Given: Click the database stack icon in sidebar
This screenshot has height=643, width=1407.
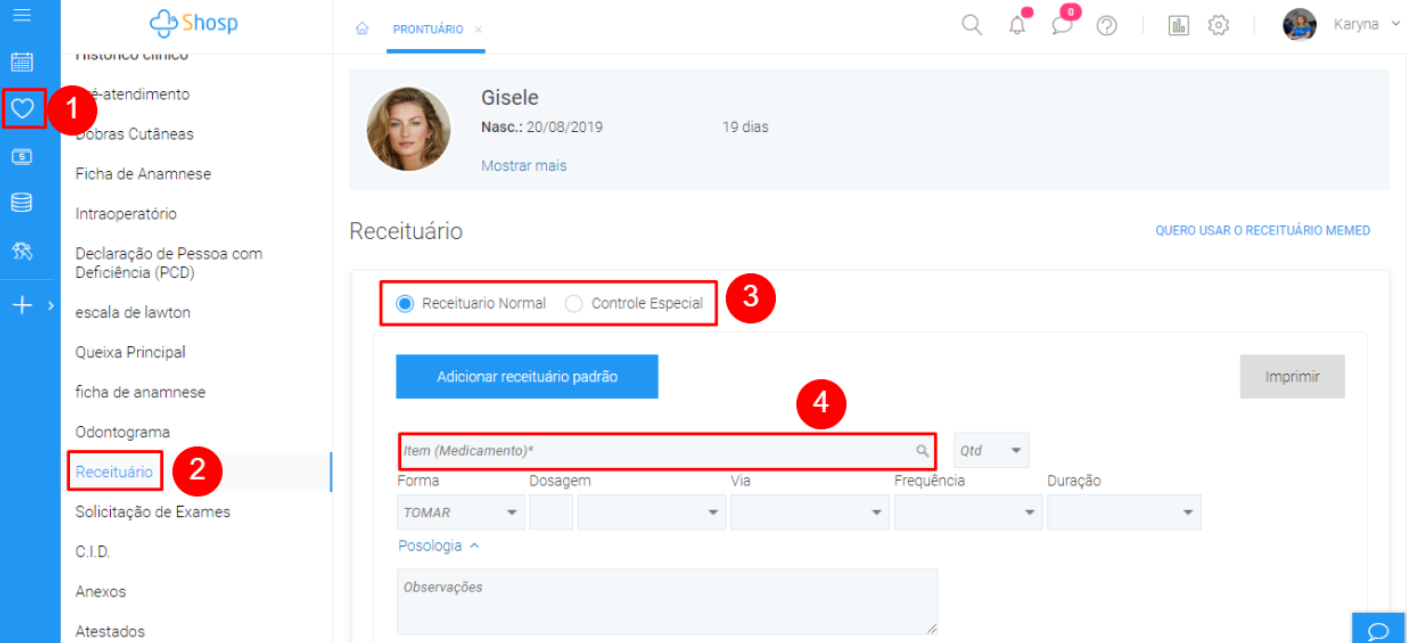Looking at the screenshot, I should point(22,203).
